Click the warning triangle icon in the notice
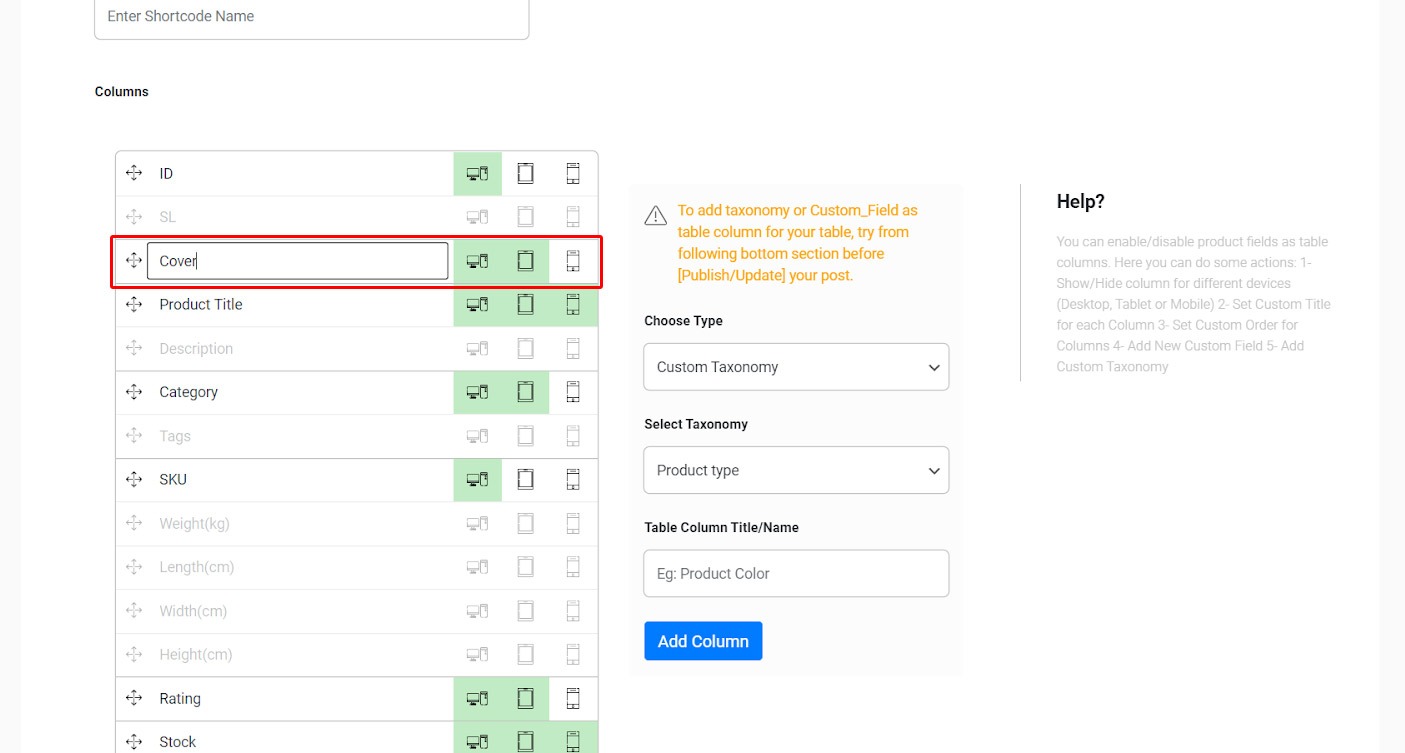Image resolution: width=1405 pixels, height=753 pixels. pos(656,215)
